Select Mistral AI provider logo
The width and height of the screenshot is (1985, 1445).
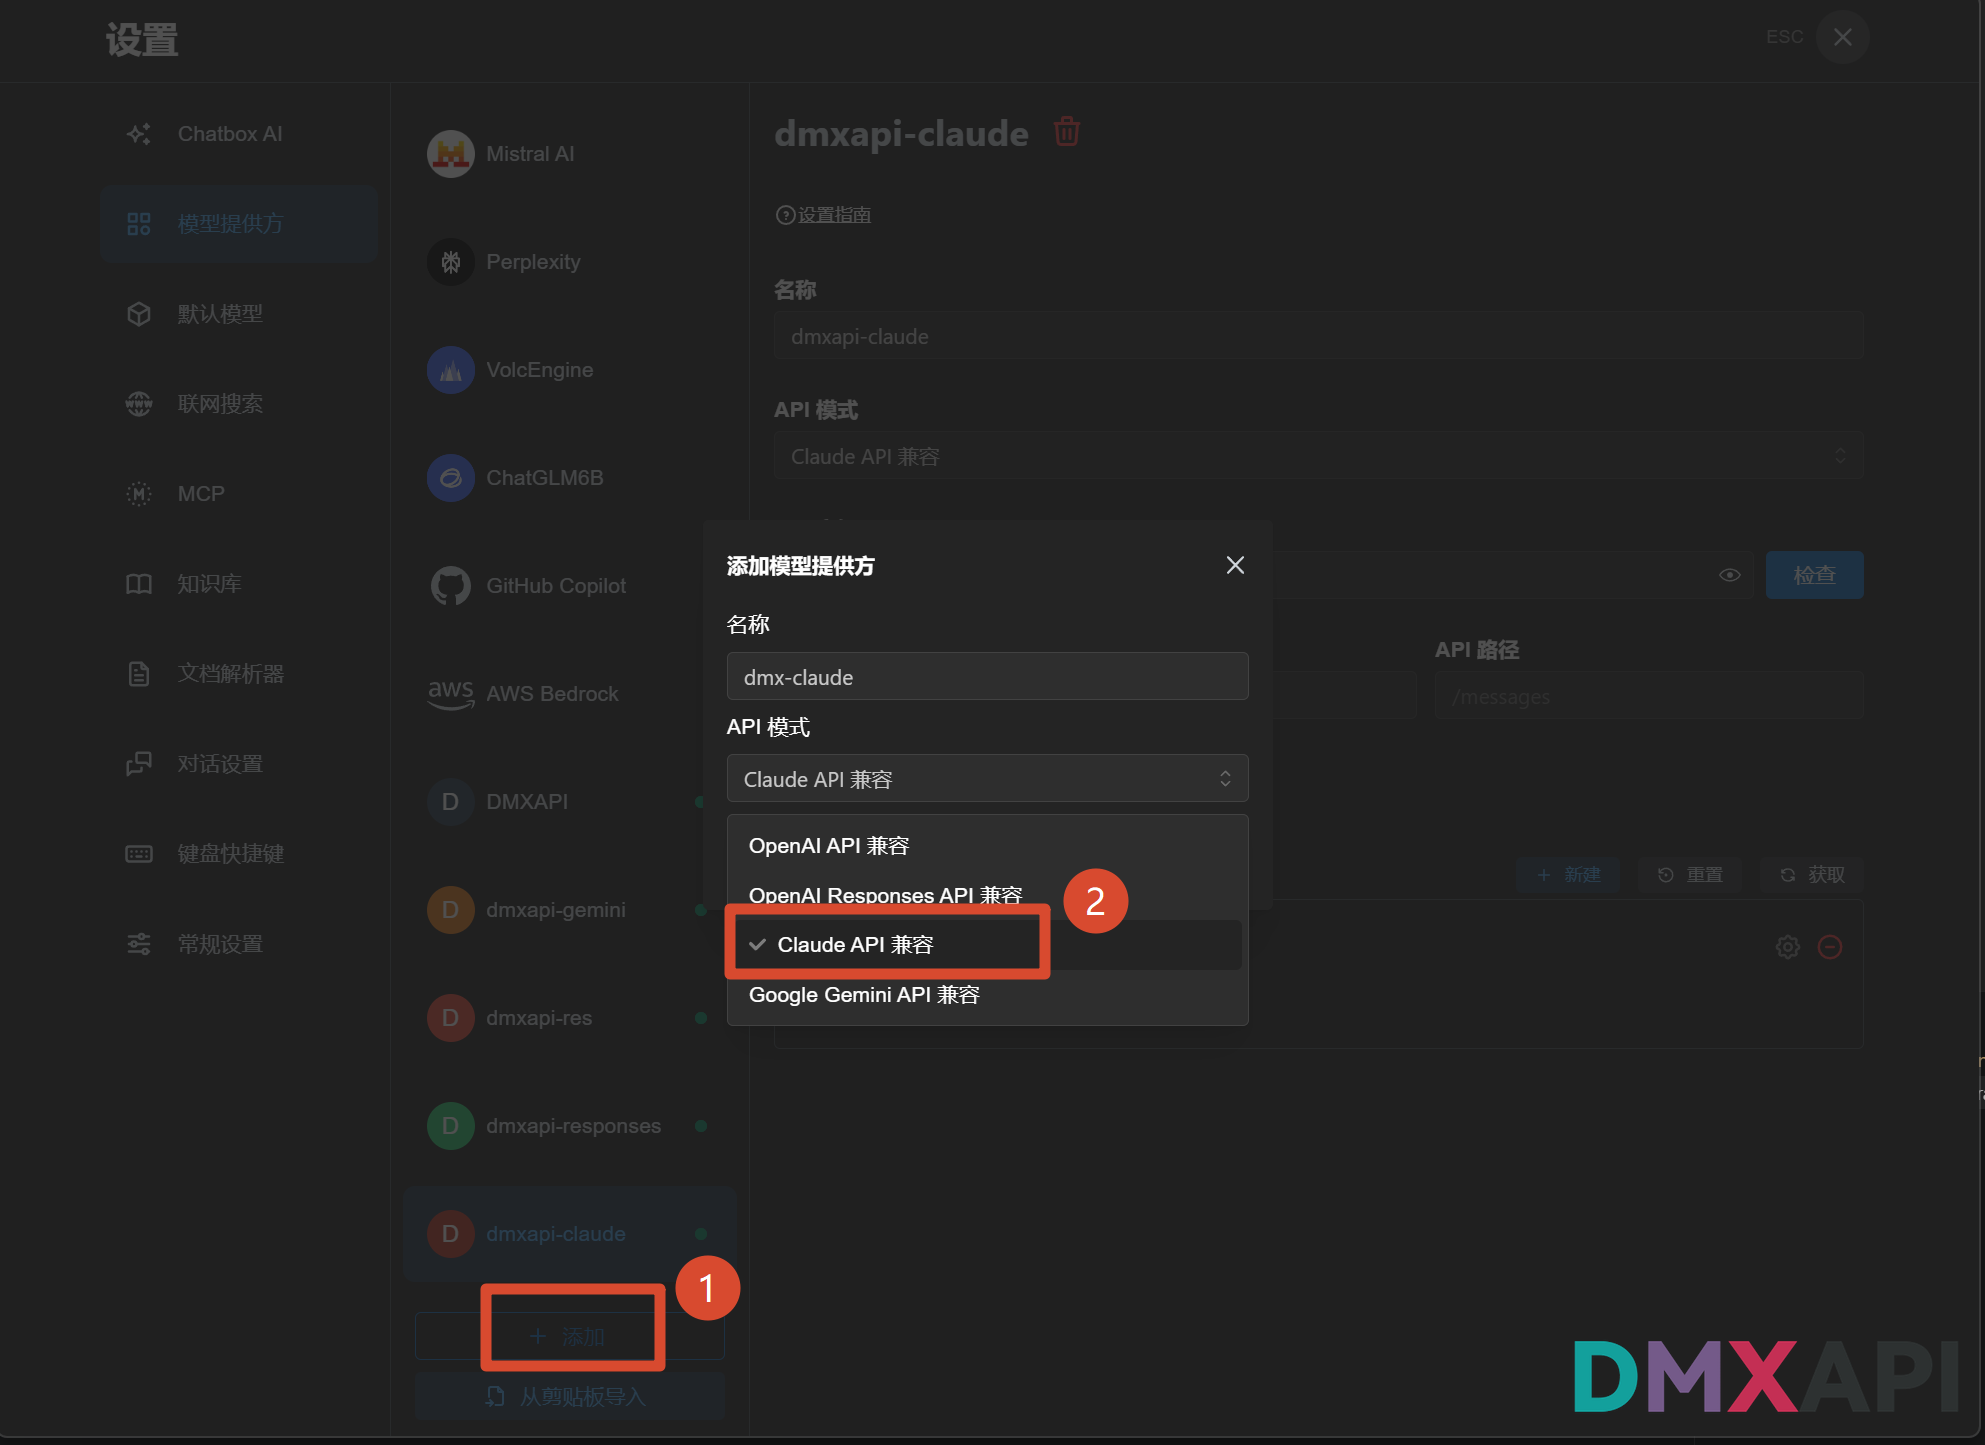(451, 154)
